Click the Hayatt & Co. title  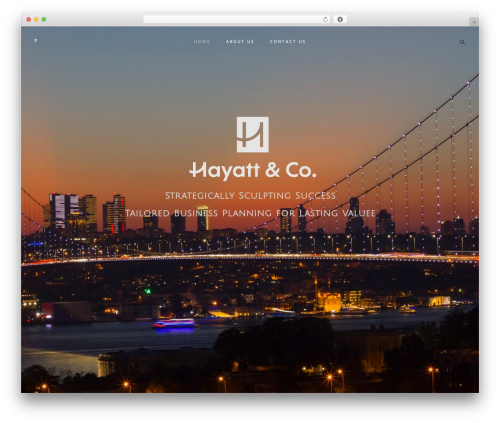[253, 171]
